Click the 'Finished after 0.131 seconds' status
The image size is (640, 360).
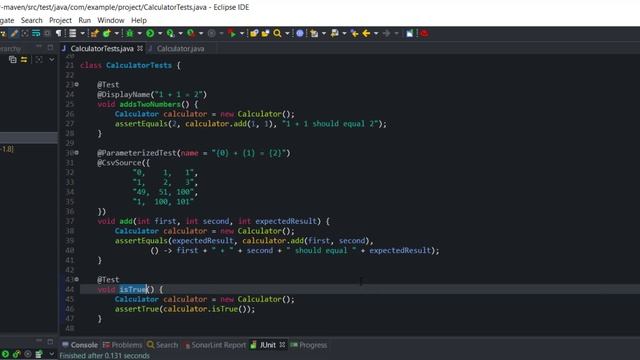[x=104, y=356]
